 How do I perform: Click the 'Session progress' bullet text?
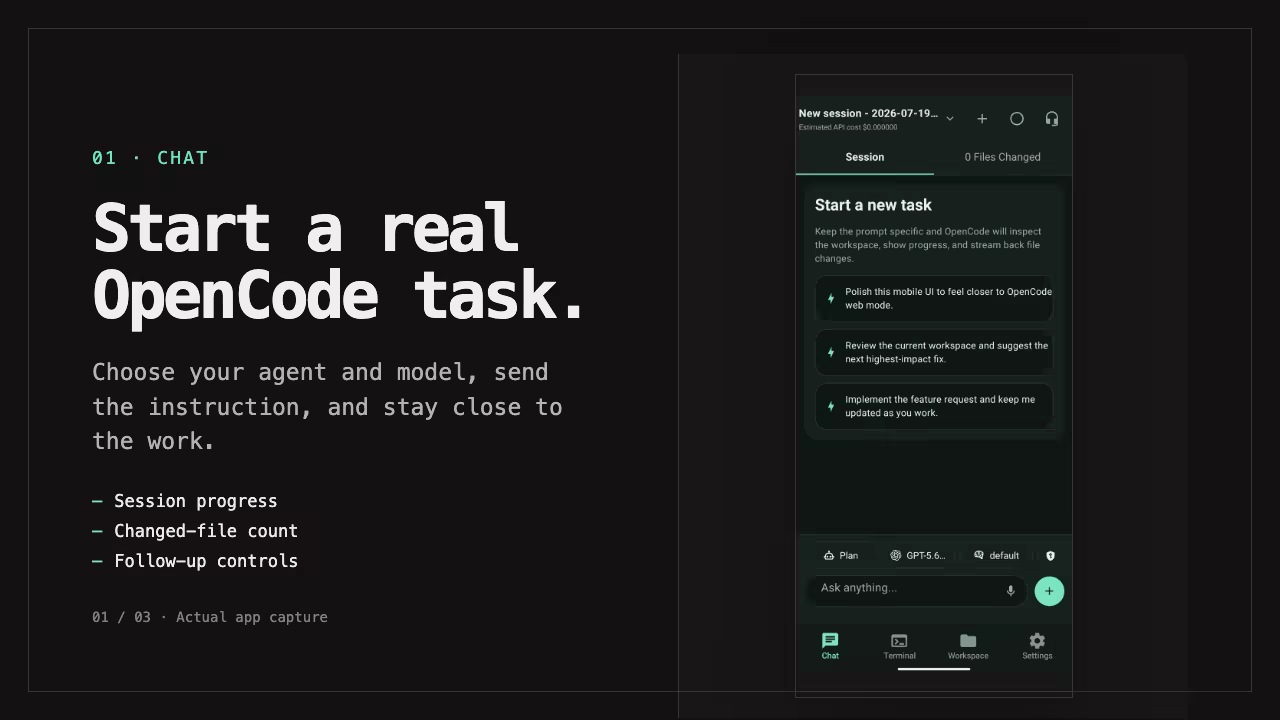(196, 501)
